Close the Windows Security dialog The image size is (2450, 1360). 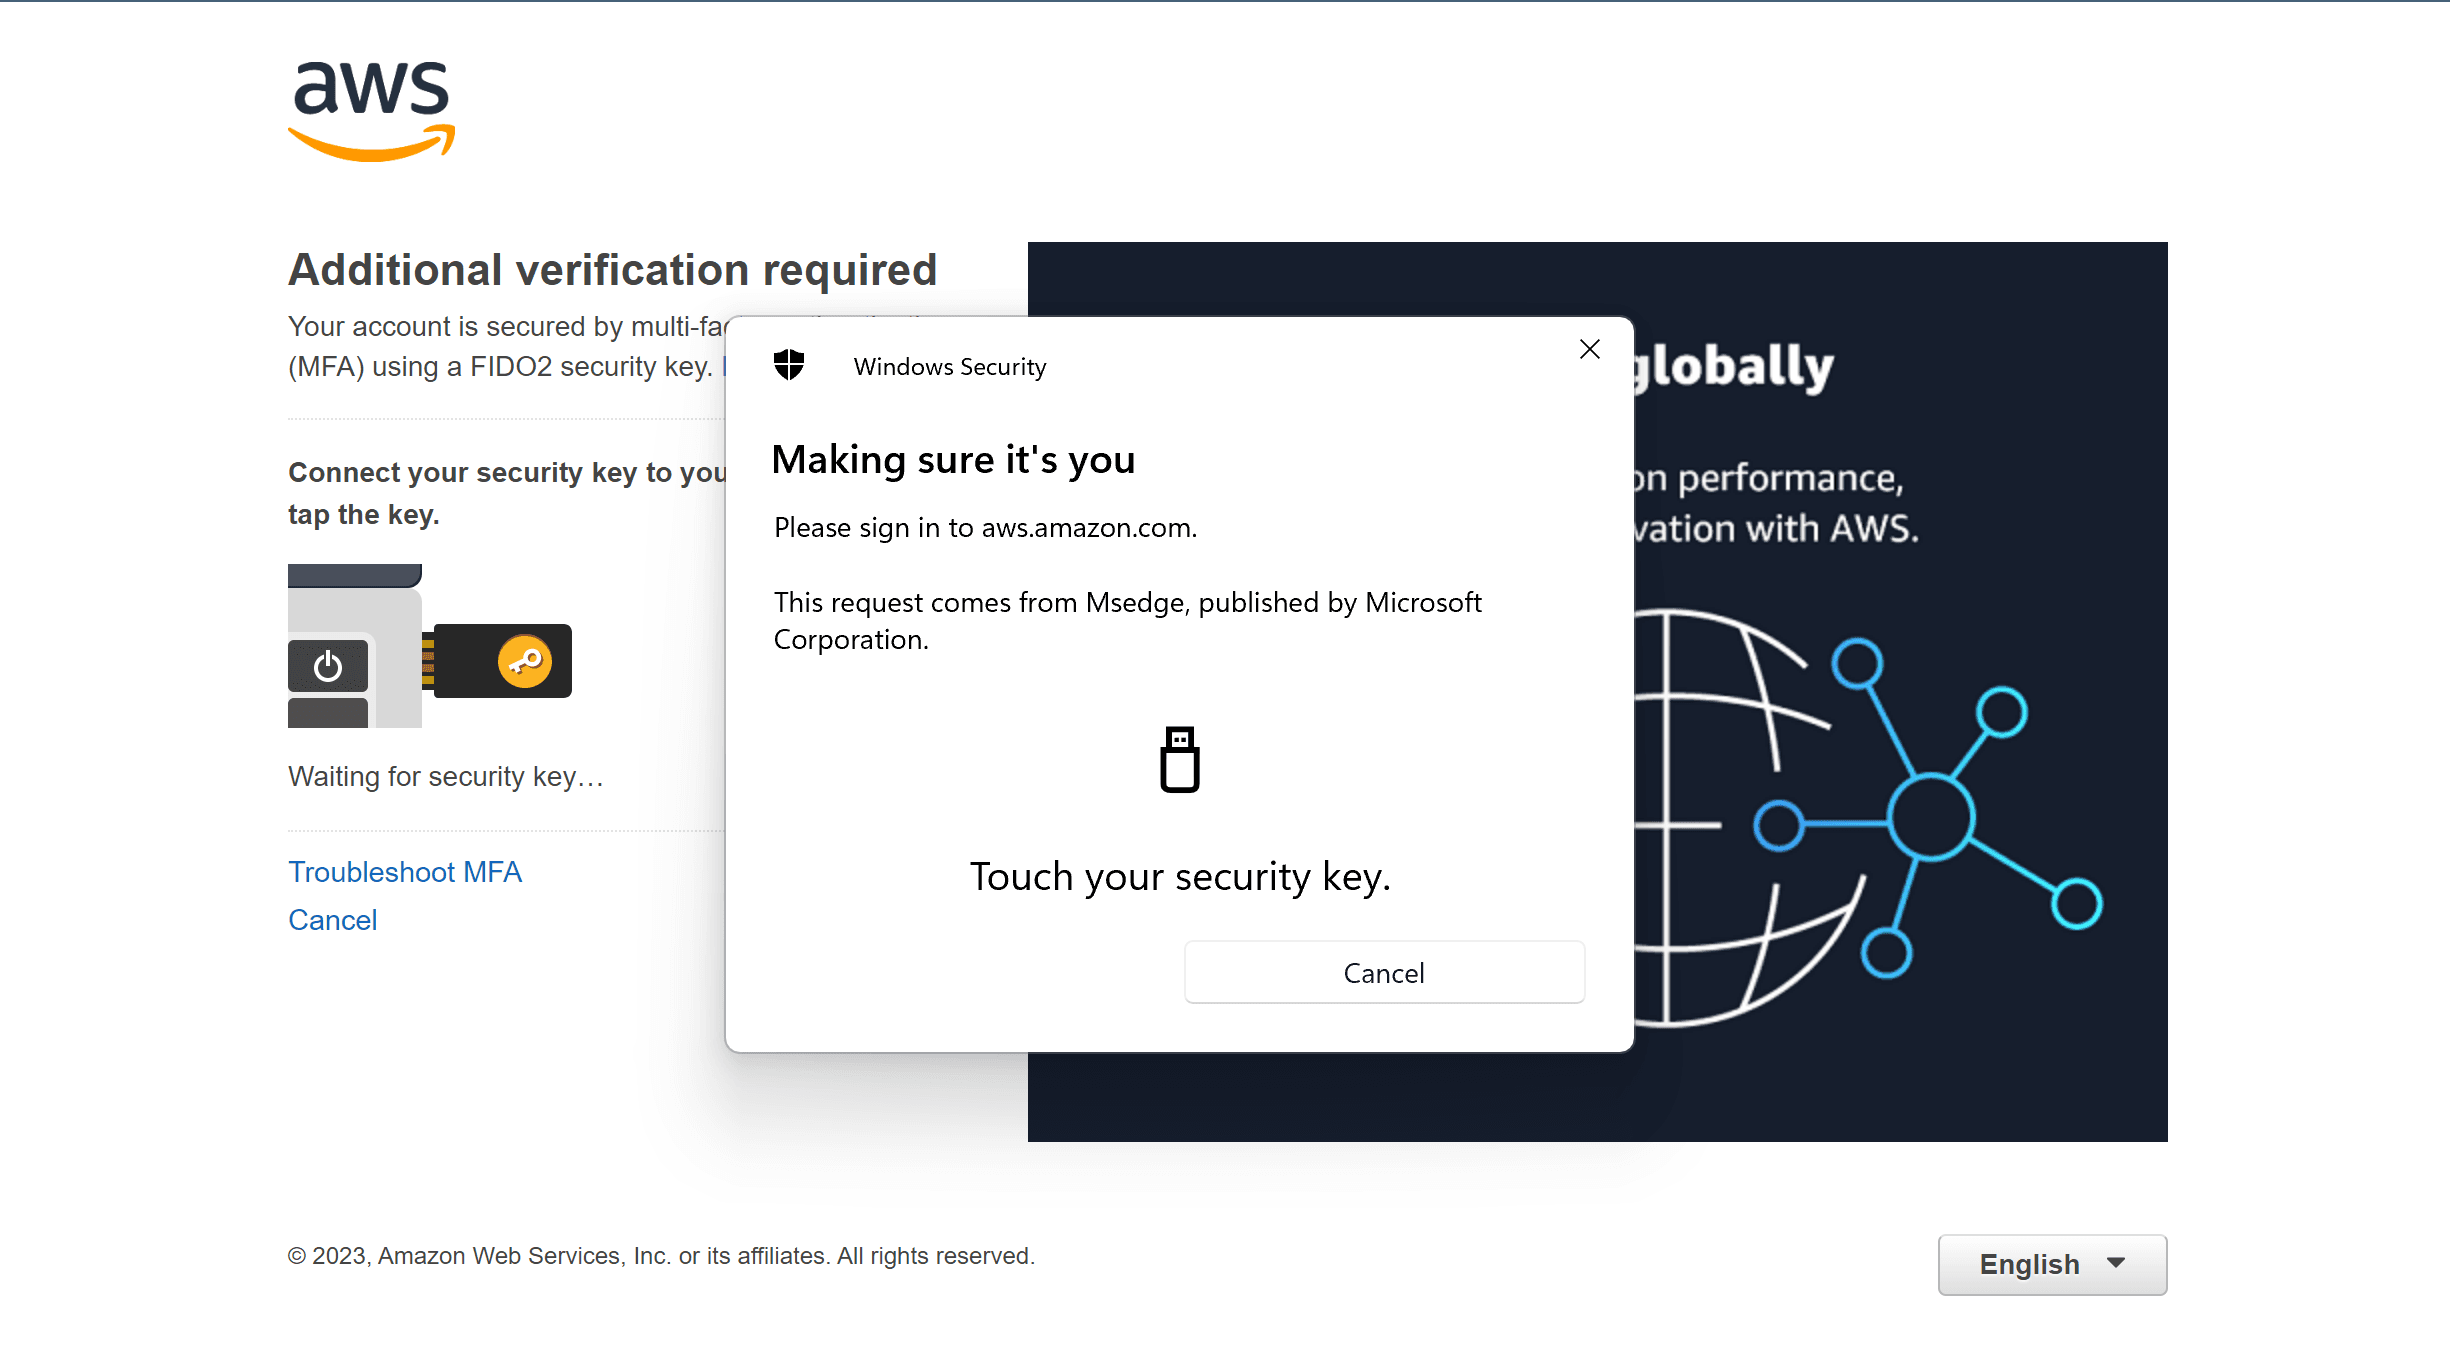coord(1590,349)
